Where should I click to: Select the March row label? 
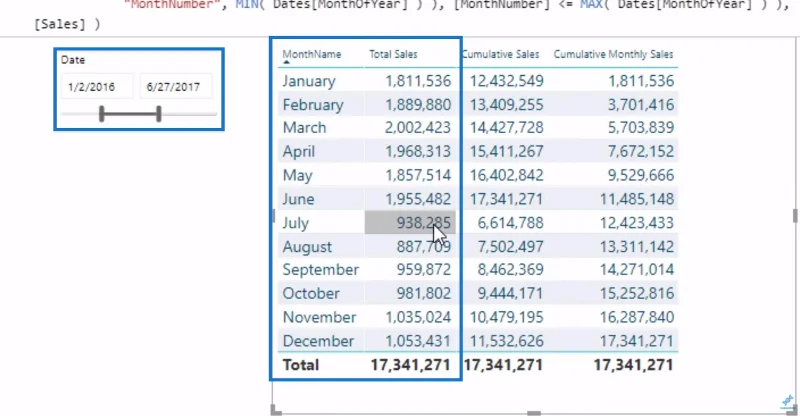point(304,128)
